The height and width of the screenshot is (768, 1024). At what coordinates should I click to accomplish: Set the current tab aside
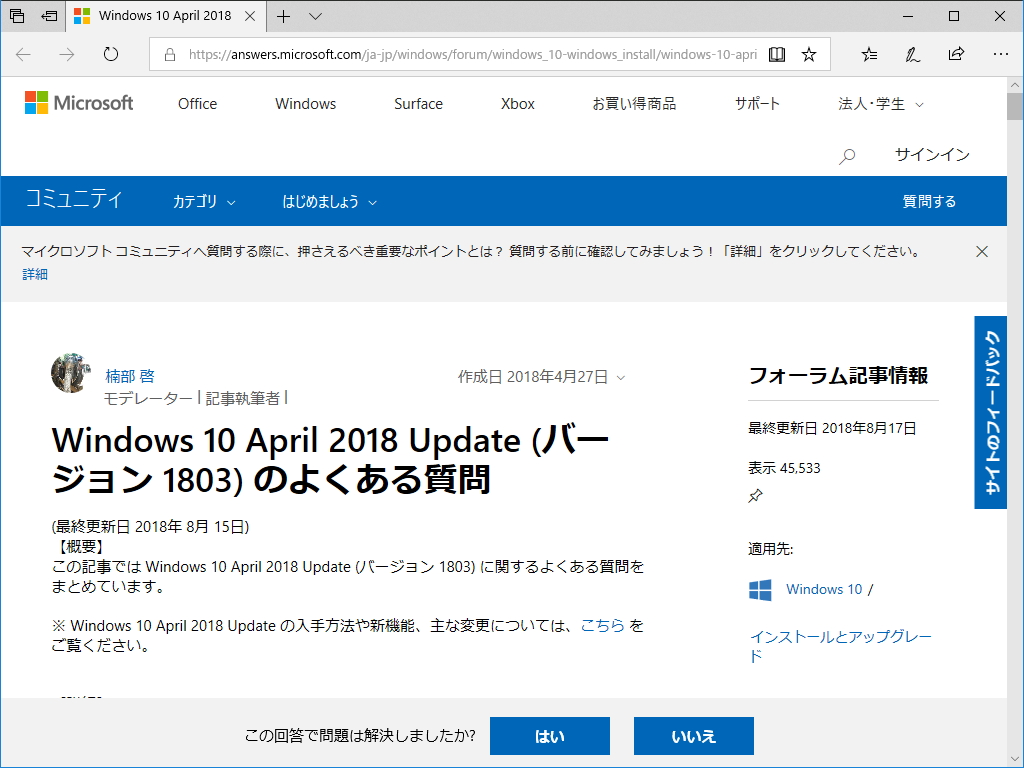49,16
